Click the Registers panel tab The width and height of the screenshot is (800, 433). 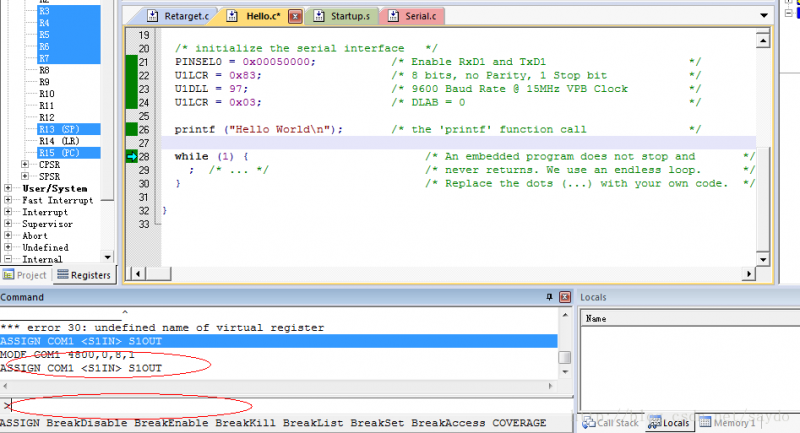[x=84, y=275]
